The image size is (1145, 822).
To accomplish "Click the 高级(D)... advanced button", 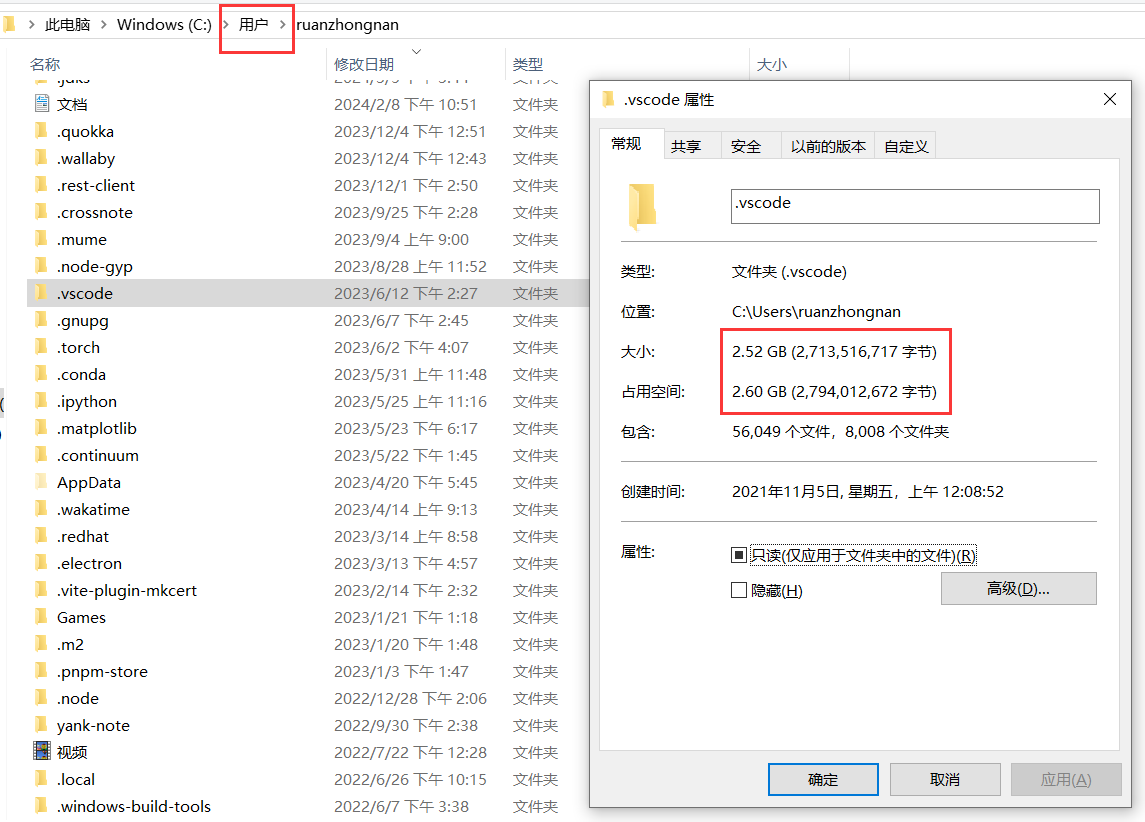I will coord(1019,588).
